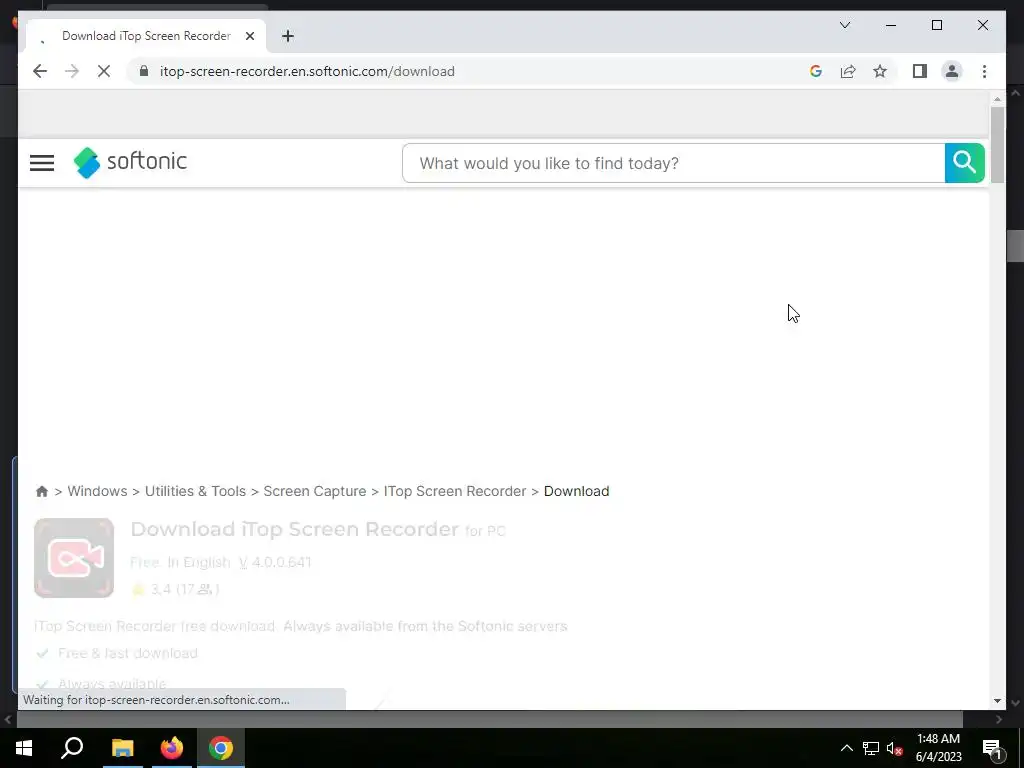Viewport: 1024px width, 768px height.
Task: Show hidden system tray icons
Action: click(x=846, y=748)
